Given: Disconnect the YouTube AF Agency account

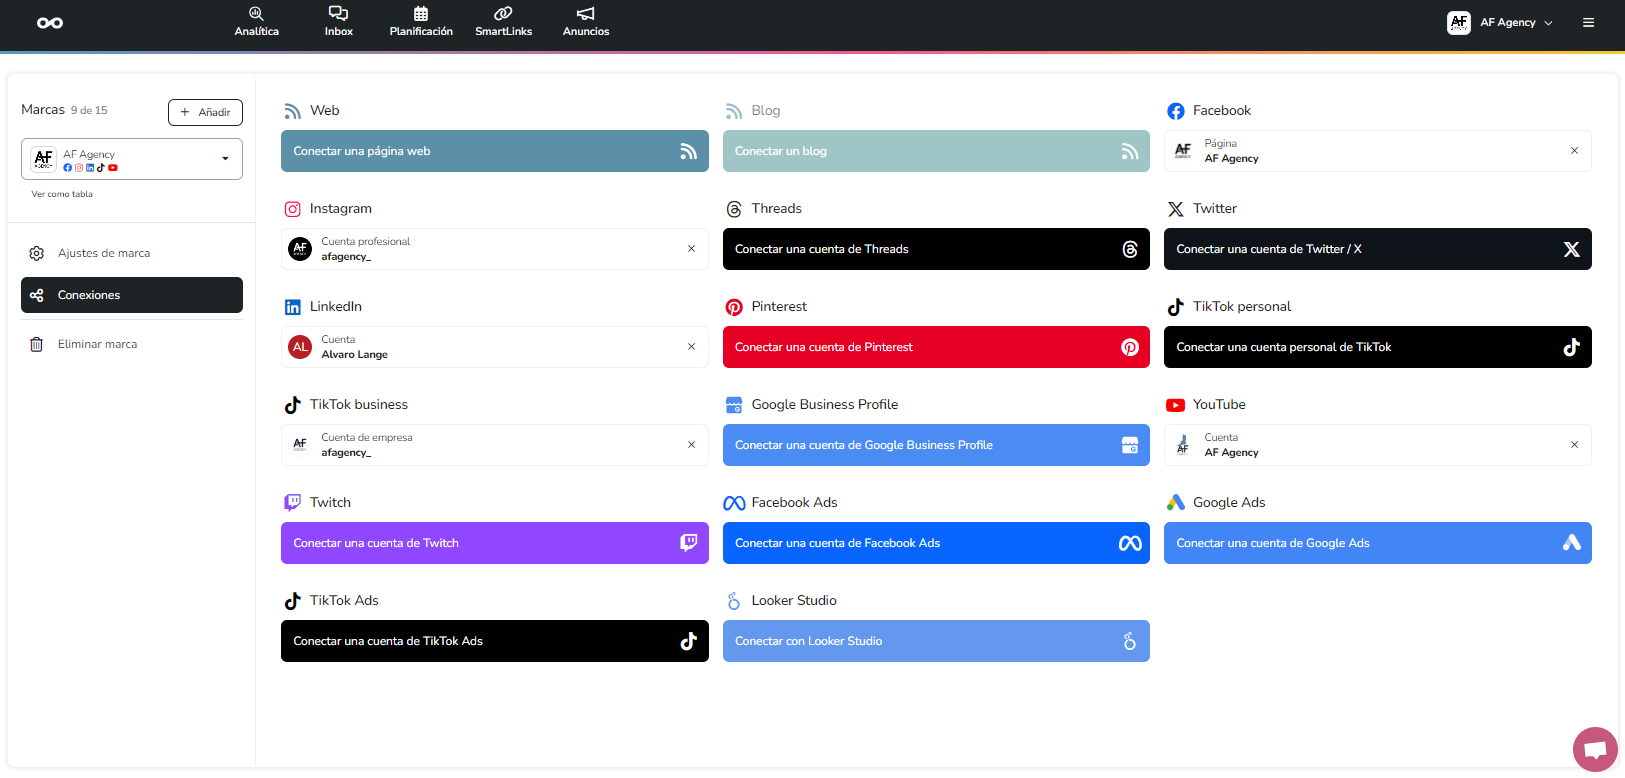Looking at the screenshot, I should pos(1574,445).
